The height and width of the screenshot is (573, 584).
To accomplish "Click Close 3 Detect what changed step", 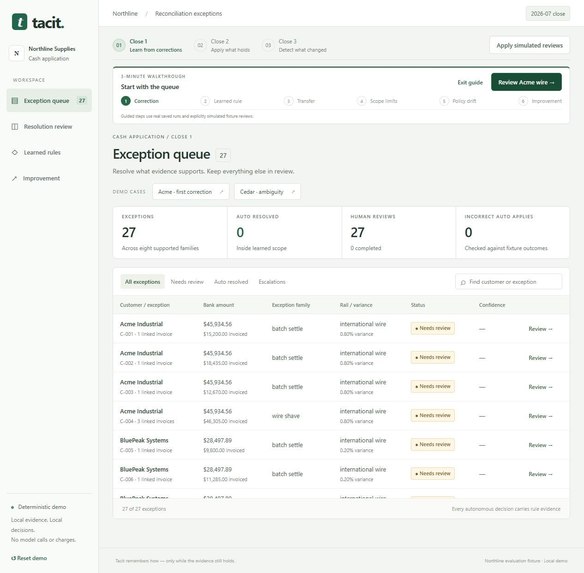I will pos(295,45).
